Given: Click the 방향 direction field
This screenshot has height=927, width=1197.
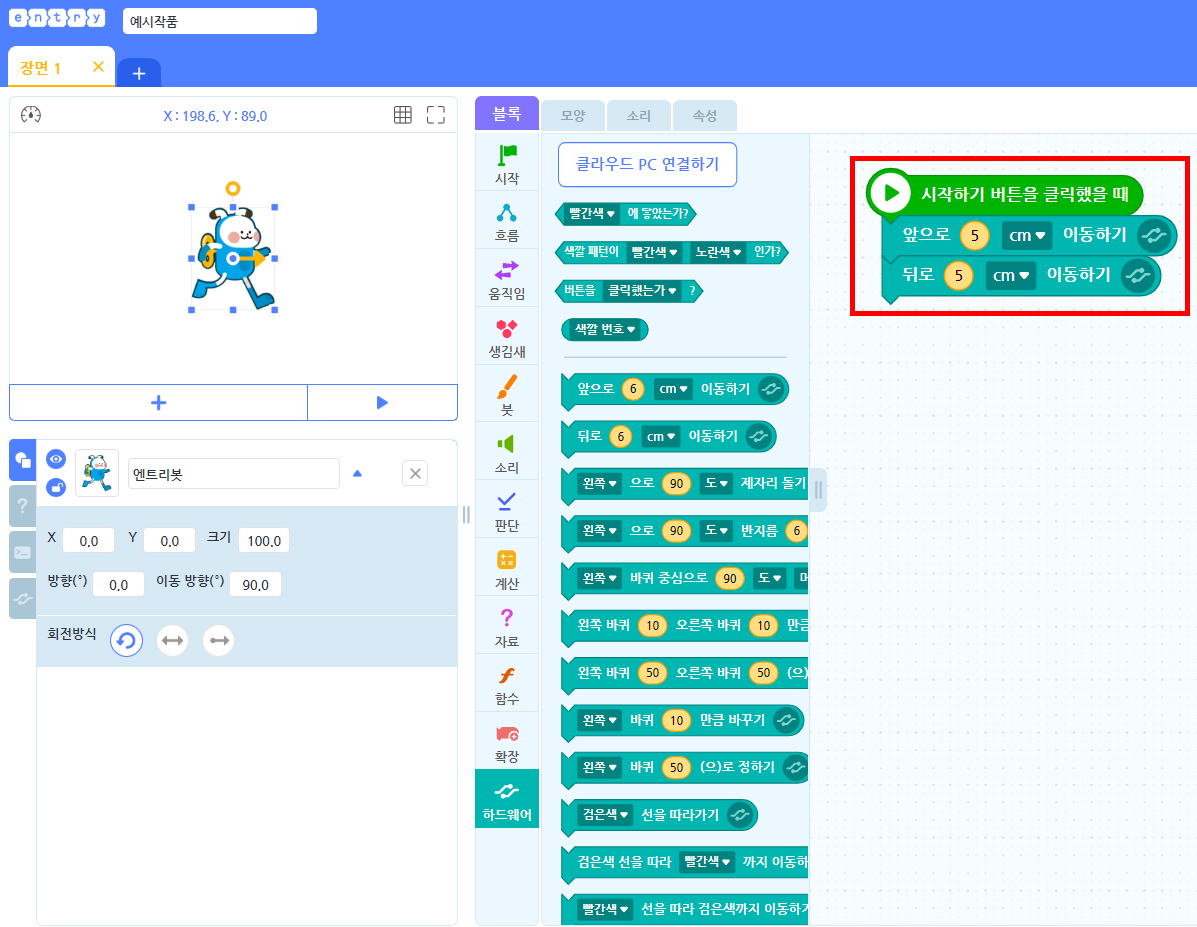Looking at the screenshot, I should (x=118, y=584).
